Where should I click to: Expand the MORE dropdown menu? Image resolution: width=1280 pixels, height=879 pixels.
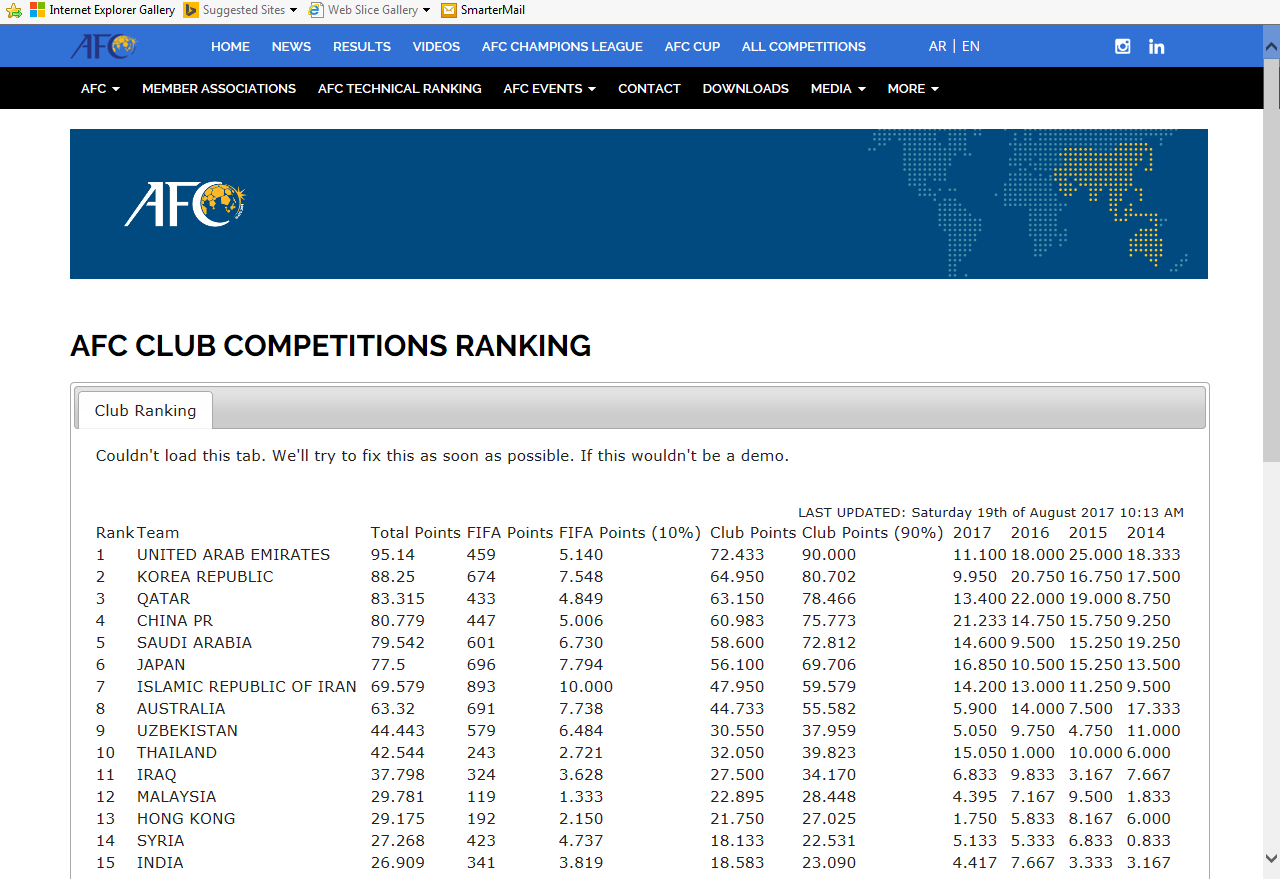913,88
